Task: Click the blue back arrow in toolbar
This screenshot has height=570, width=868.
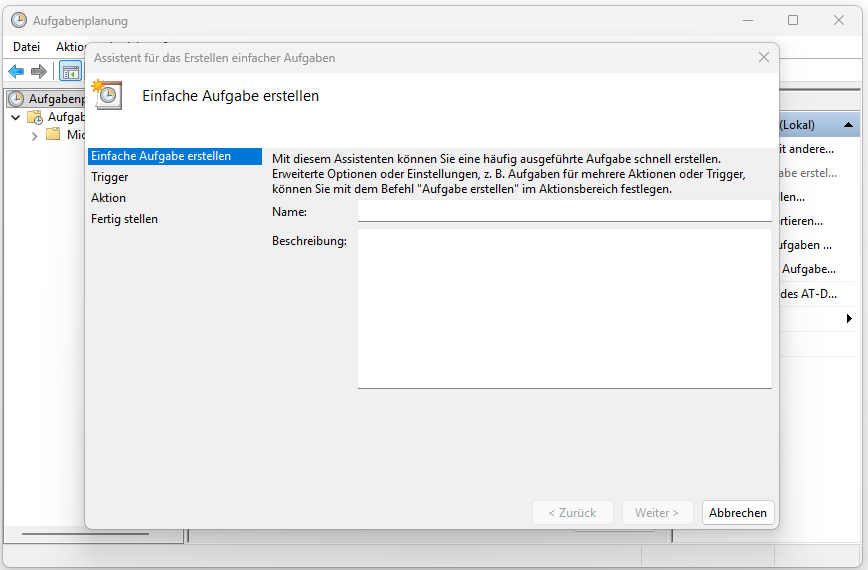Action: tap(16, 71)
